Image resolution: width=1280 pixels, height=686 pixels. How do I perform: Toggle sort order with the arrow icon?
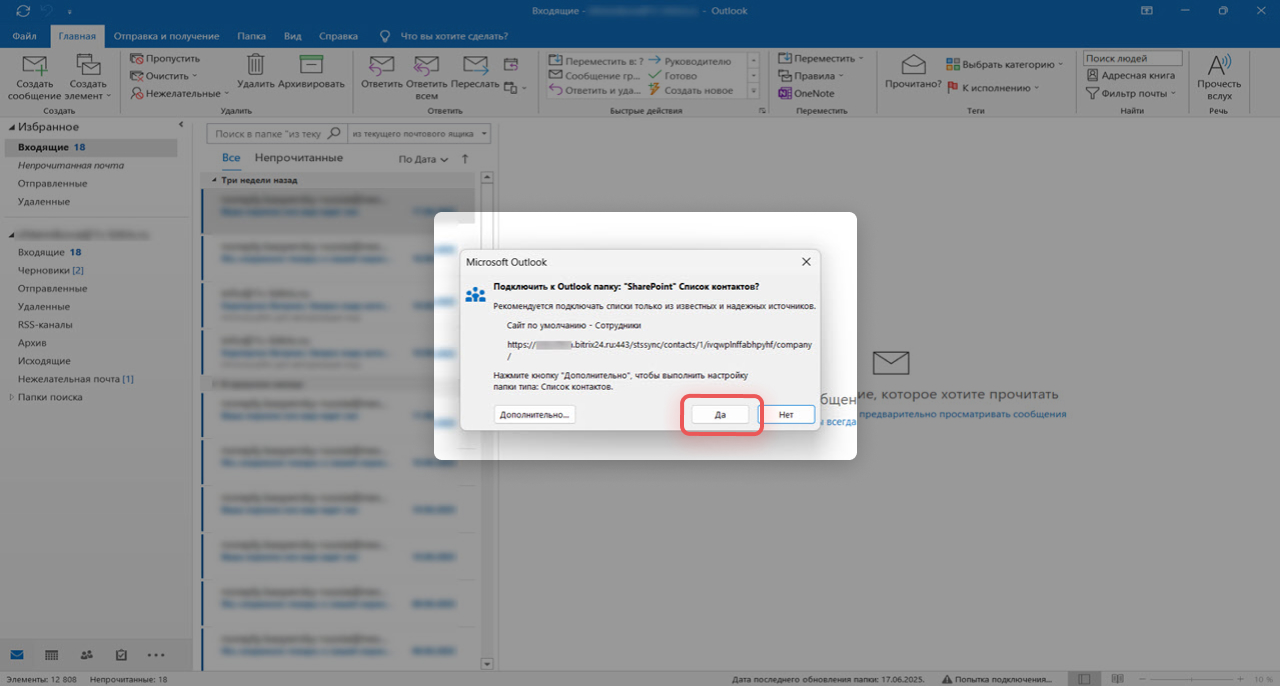click(x=465, y=159)
